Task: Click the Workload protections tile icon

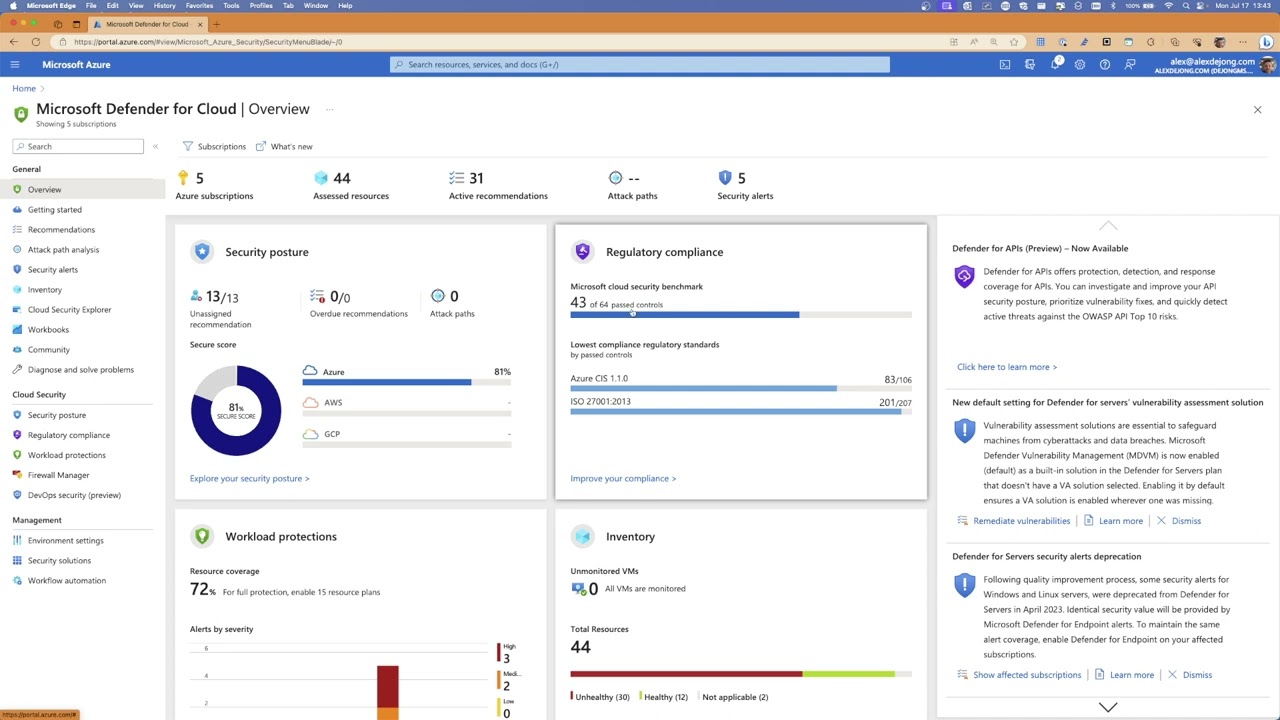Action: [202, 536]
